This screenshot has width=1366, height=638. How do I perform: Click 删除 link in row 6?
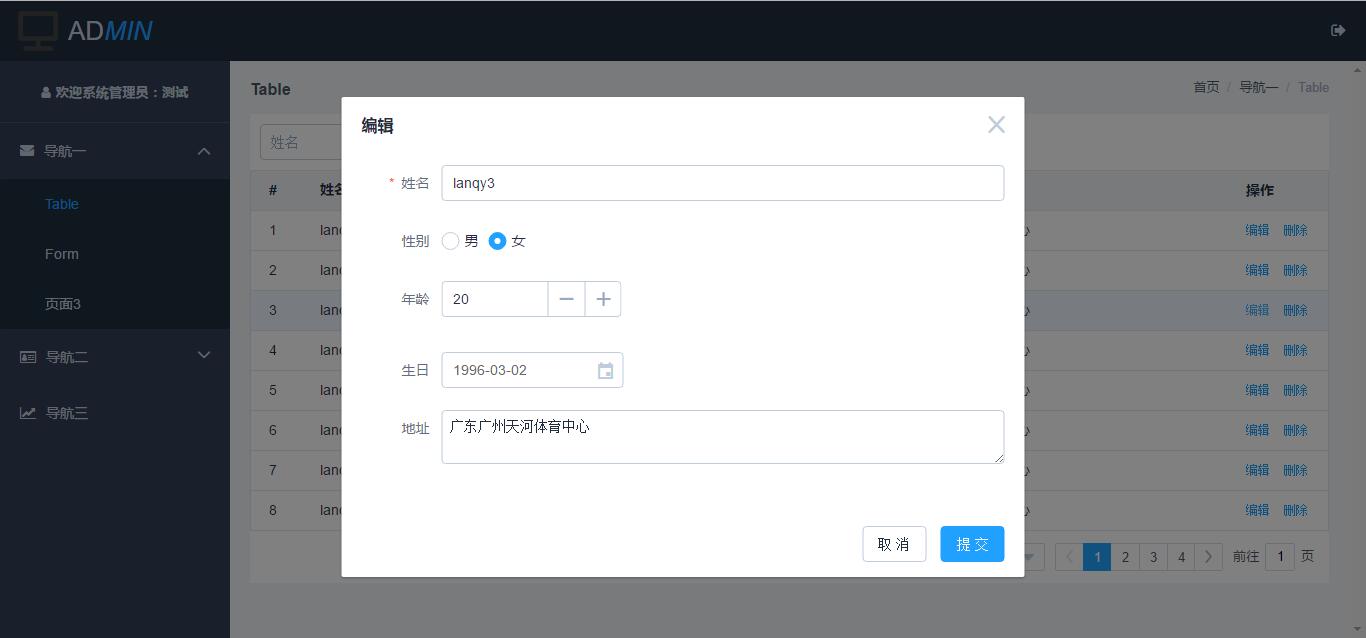1295,430
